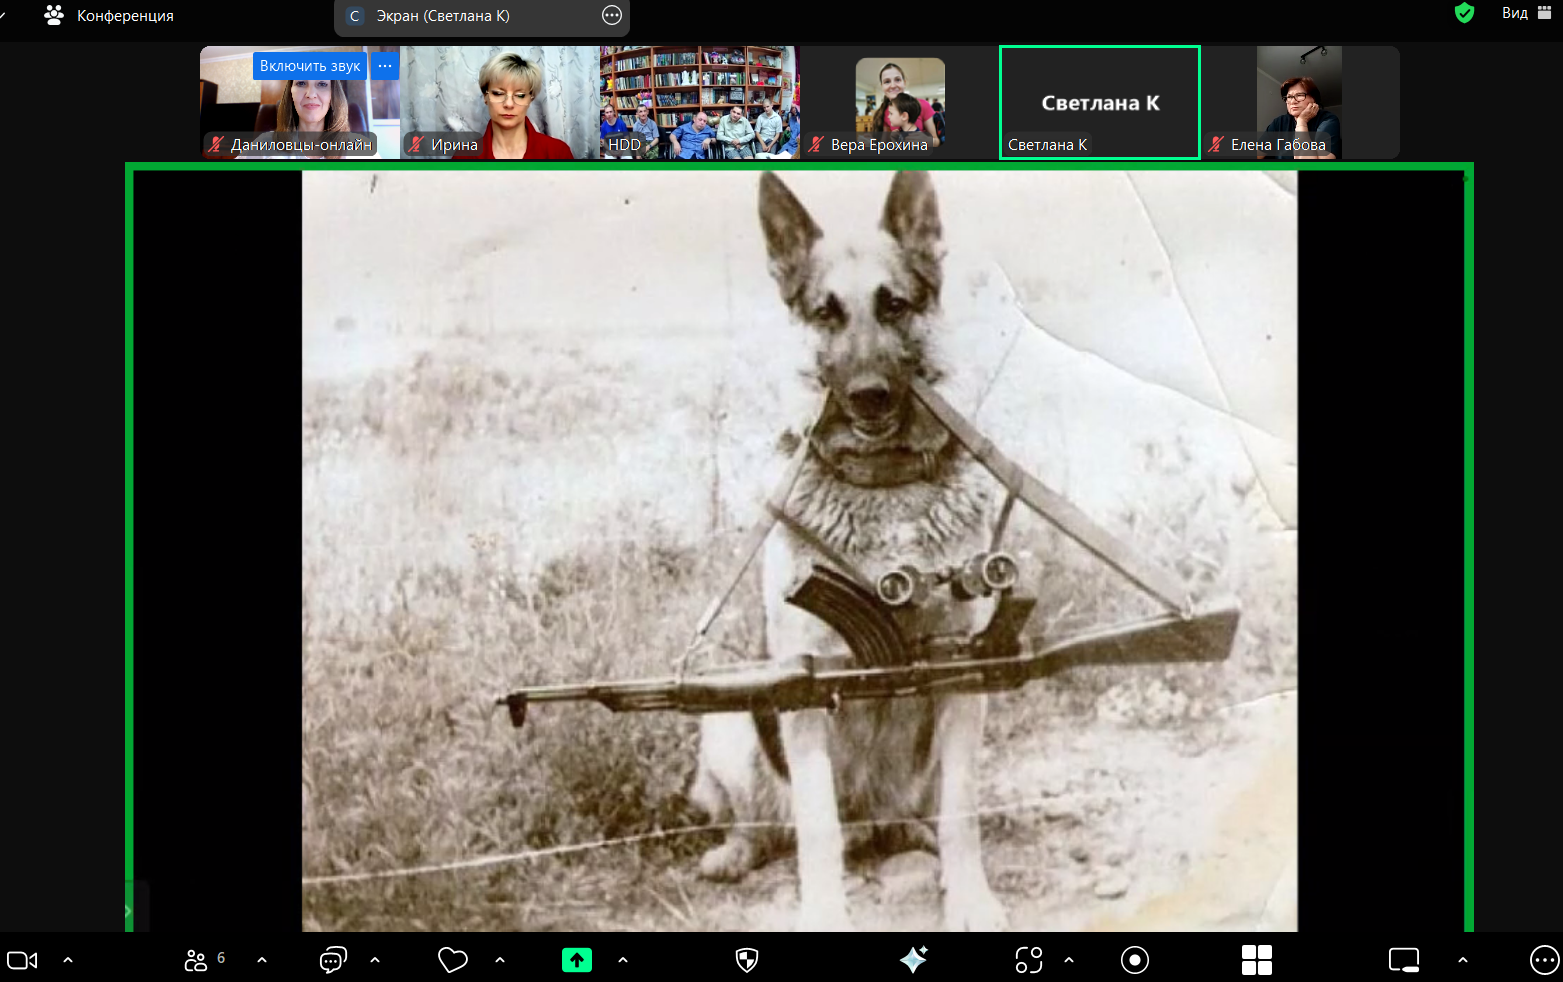The width and height of the screenshot is (1563, 982).
Task: Click the green share screen icon
Action: click(x=576, y=960)
